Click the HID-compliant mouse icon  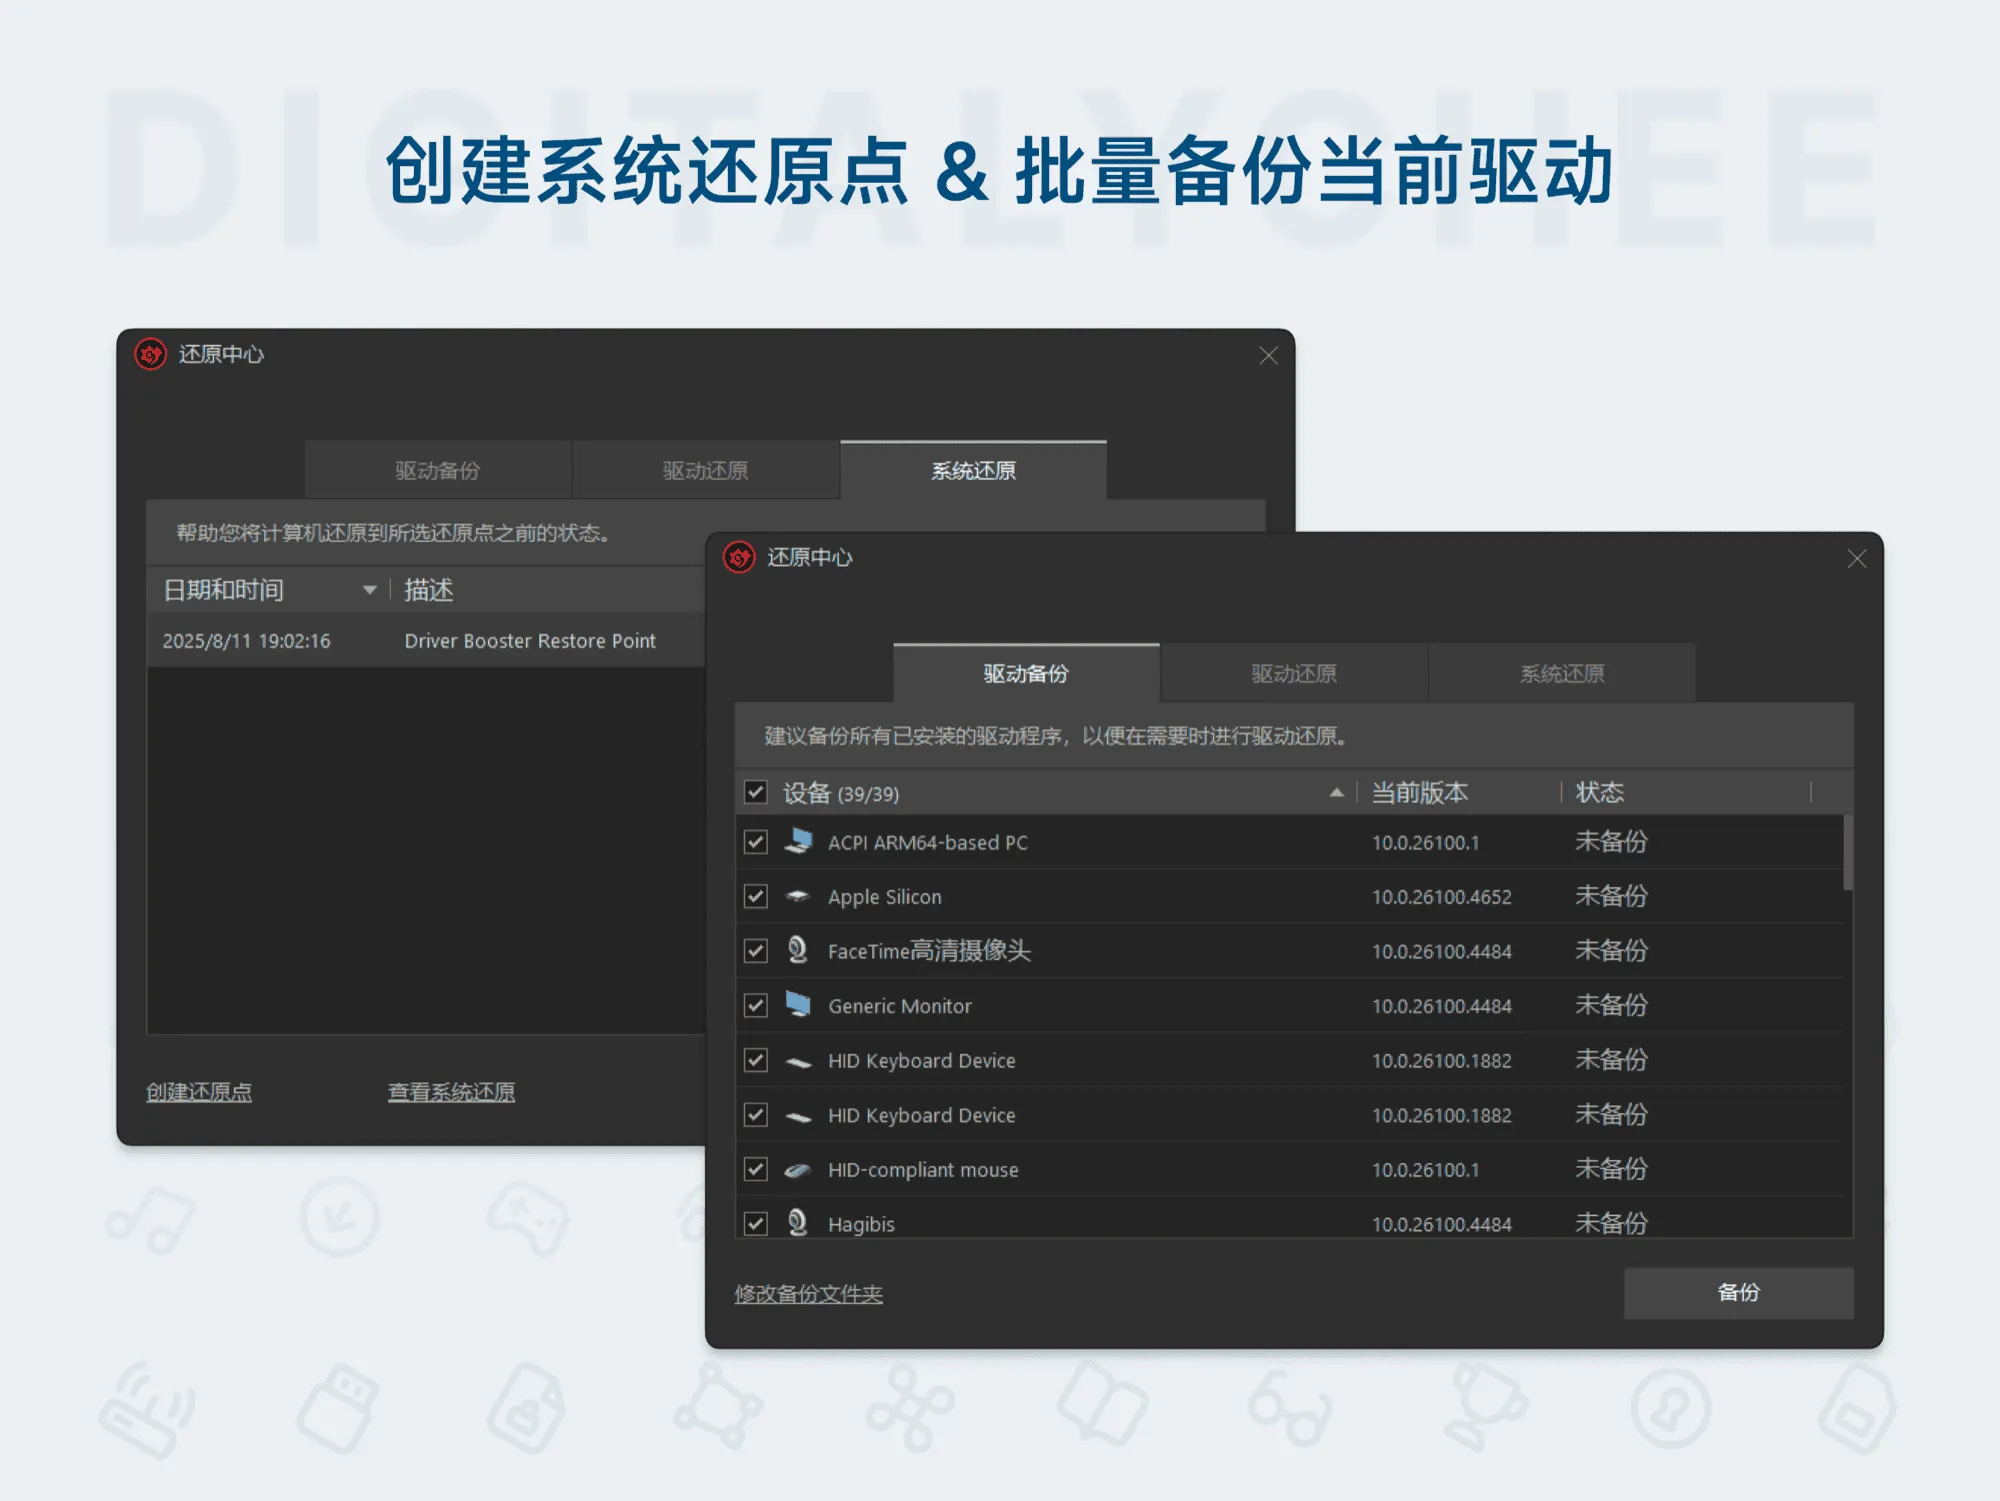(x=797, y=1169)
